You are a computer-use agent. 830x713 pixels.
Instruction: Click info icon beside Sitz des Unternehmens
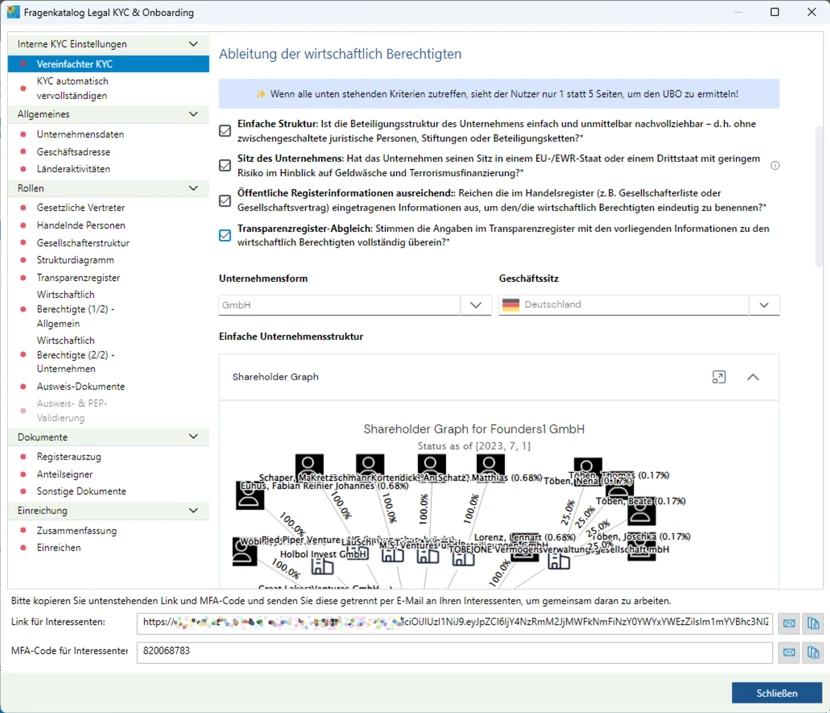(775, 166)
